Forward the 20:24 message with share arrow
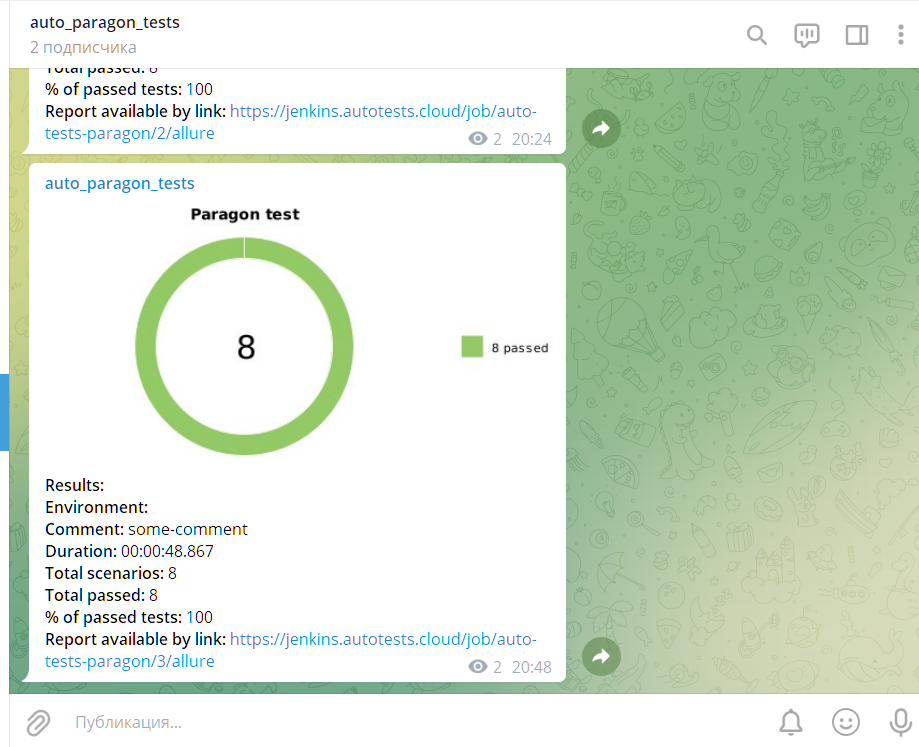Screen dimensions: 919x747 click(601, 128)
